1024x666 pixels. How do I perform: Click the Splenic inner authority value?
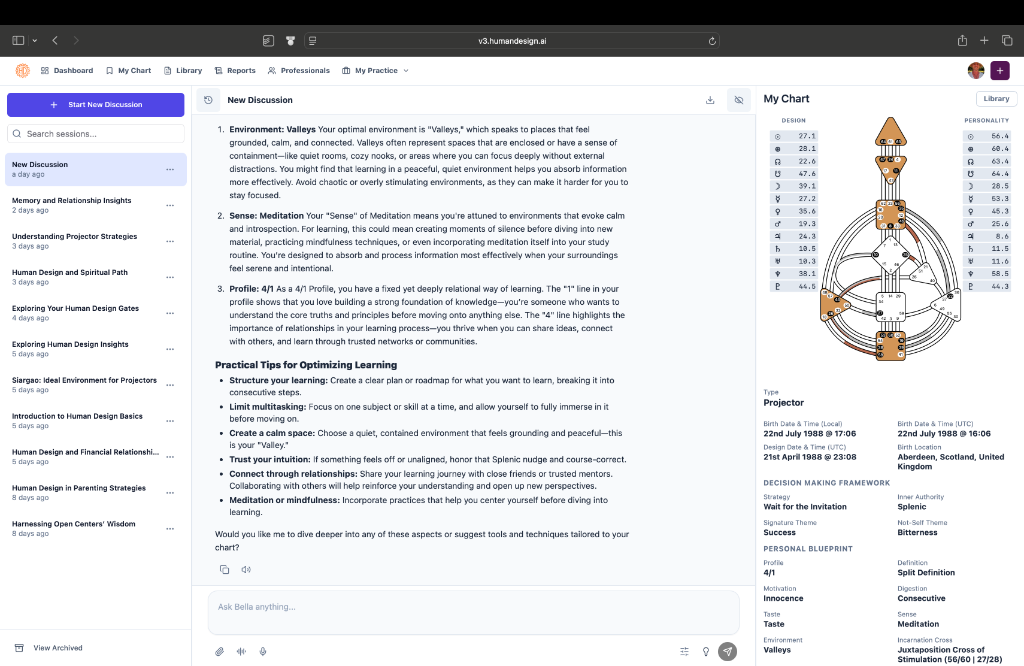tap(912, 507)
